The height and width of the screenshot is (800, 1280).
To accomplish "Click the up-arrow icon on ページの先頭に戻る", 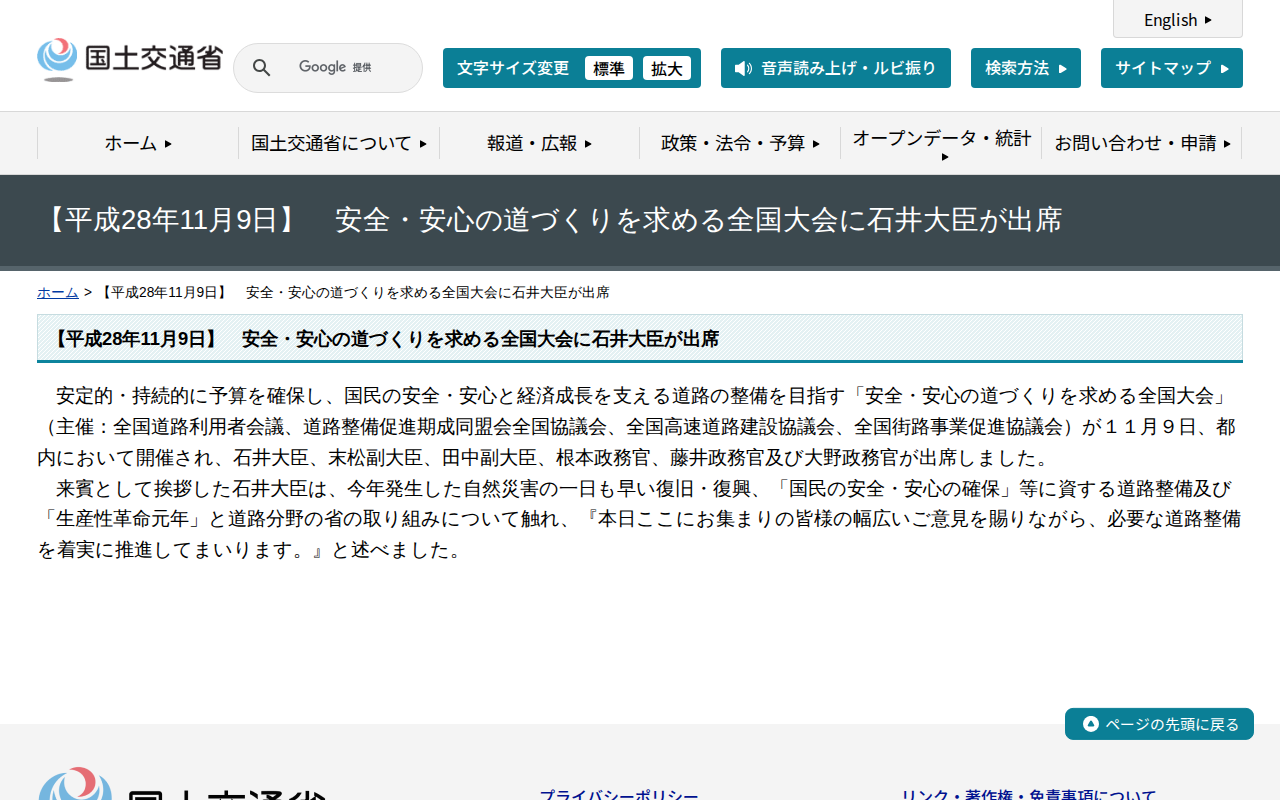I will tap(1089, 723).
